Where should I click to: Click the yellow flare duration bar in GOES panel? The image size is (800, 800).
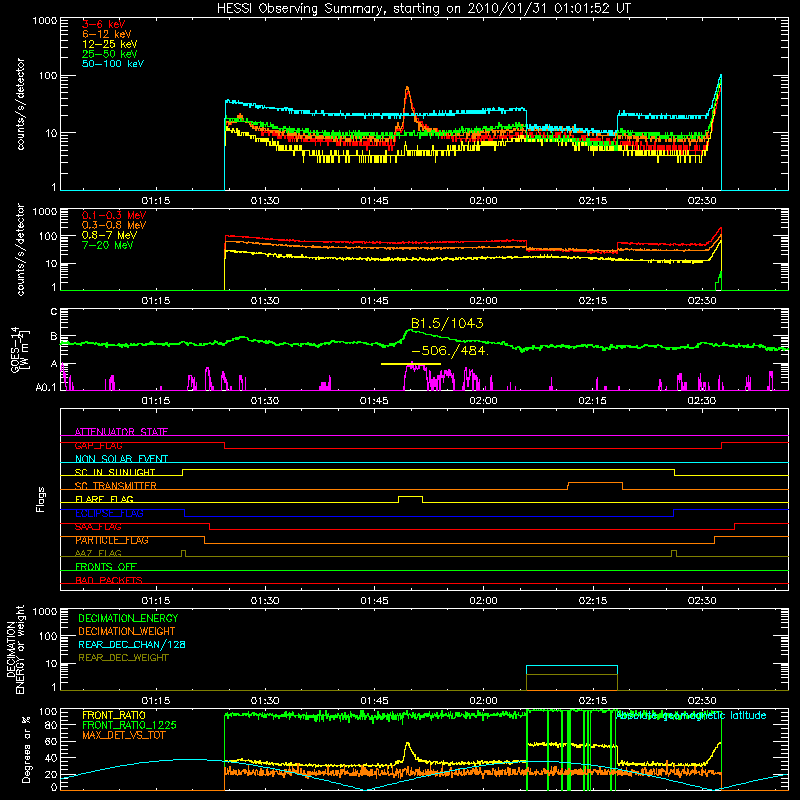411,364
